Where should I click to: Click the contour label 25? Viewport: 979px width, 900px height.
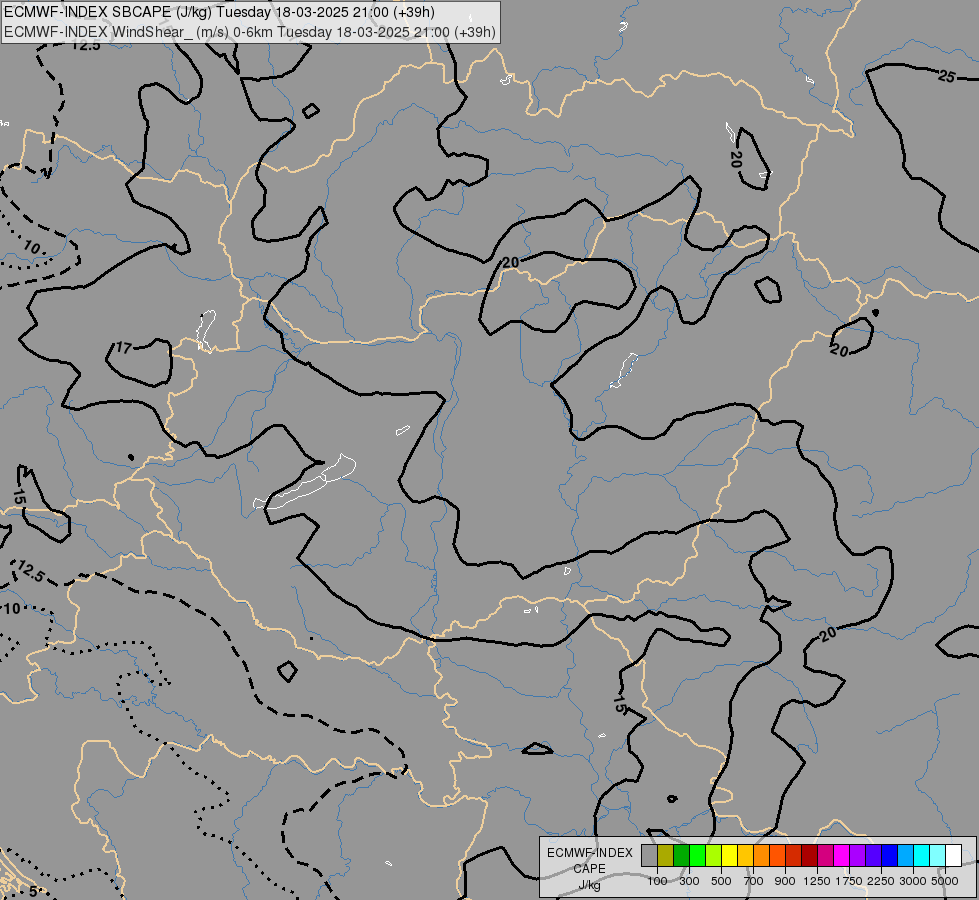(x=947, y=77)
